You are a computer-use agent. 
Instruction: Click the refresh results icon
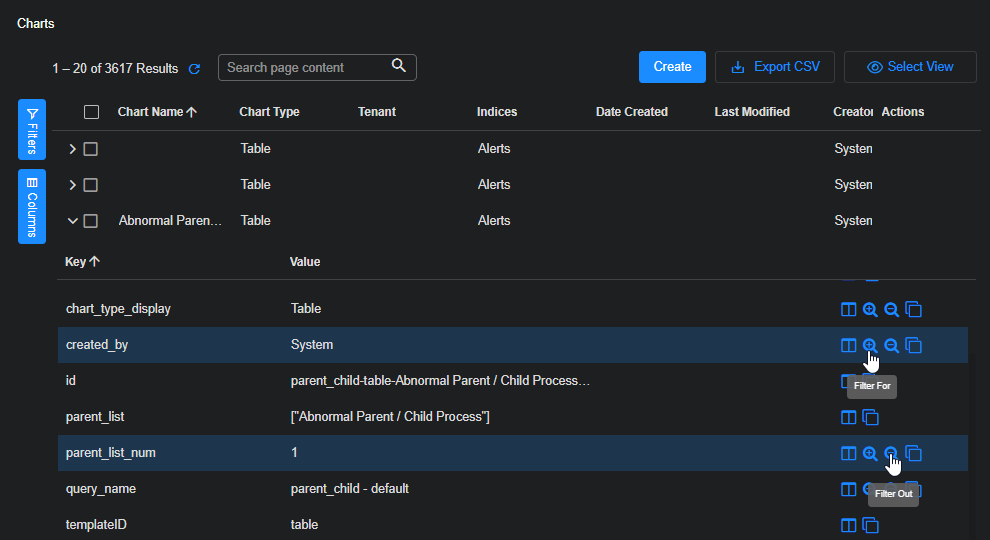coord(195,69)
